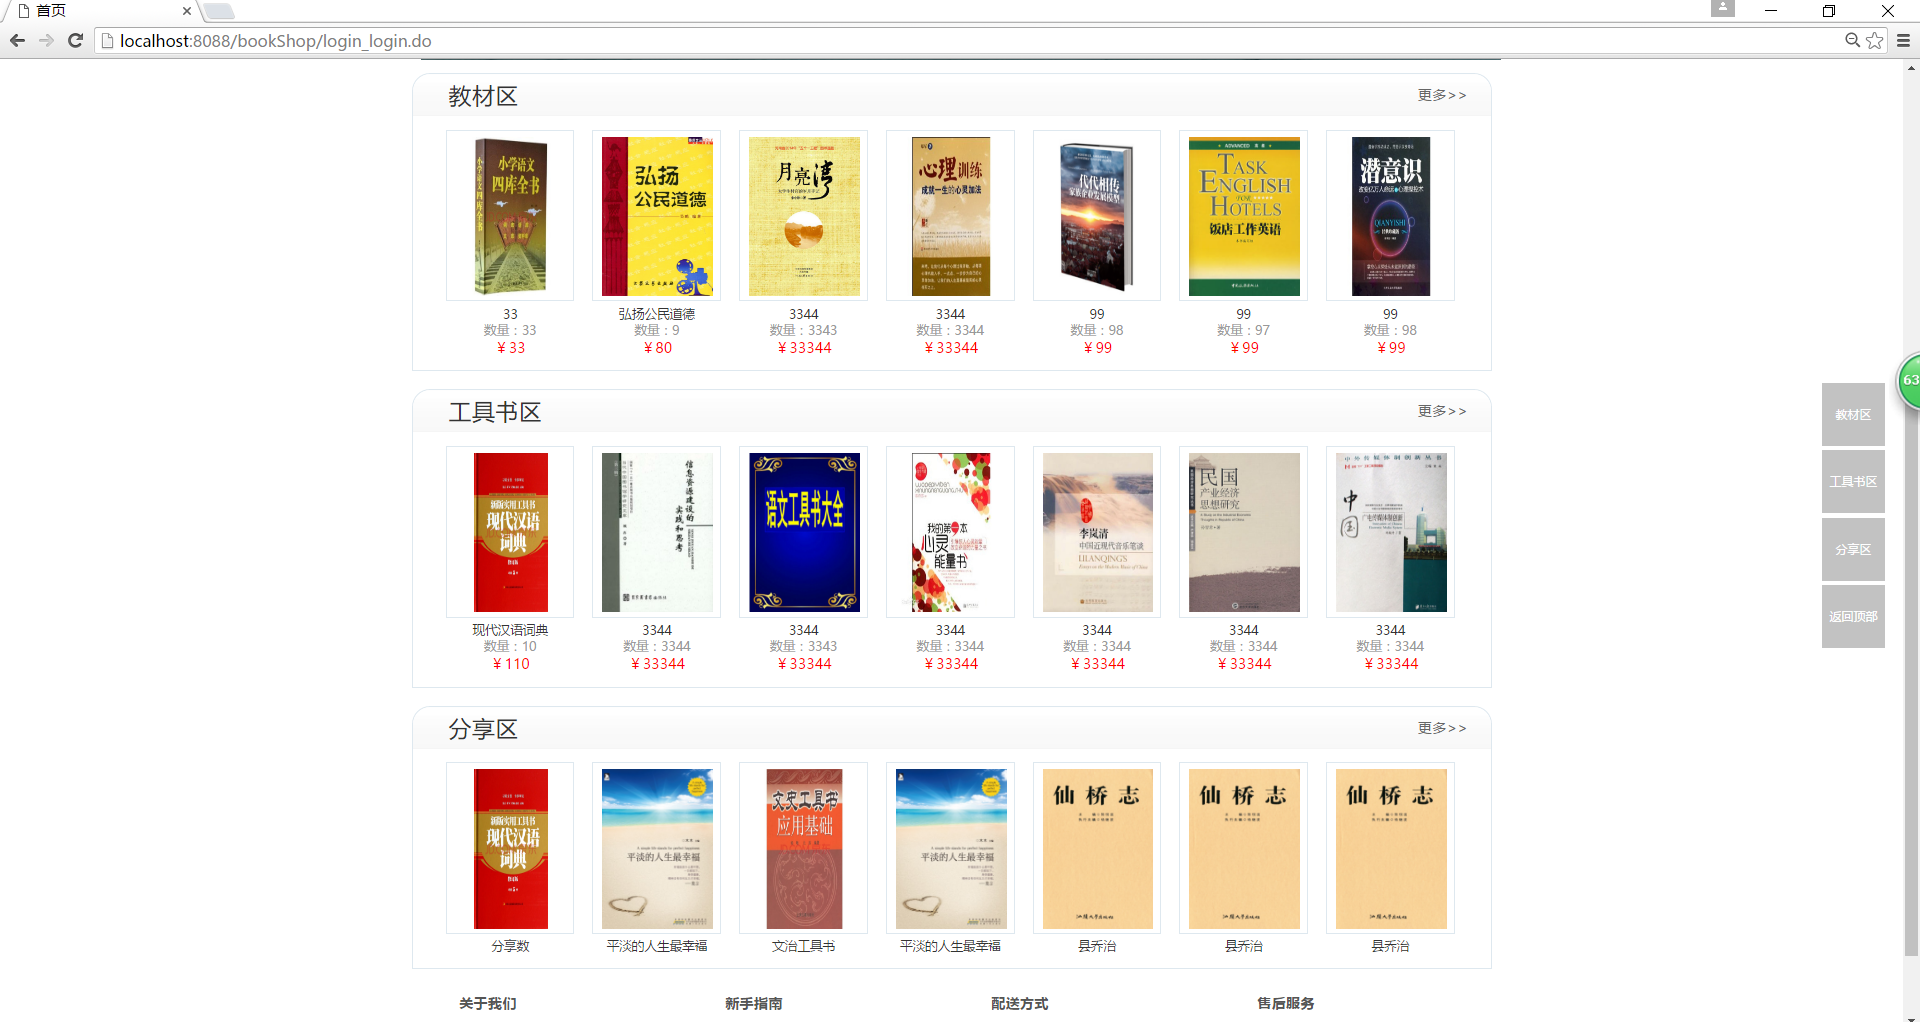Open the Chrome menu hamburger icon

(1903, 40)
